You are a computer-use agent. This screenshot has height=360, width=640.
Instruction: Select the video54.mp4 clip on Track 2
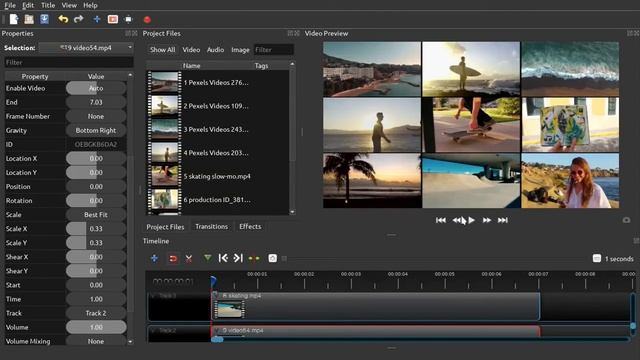[x=376, y=331]
